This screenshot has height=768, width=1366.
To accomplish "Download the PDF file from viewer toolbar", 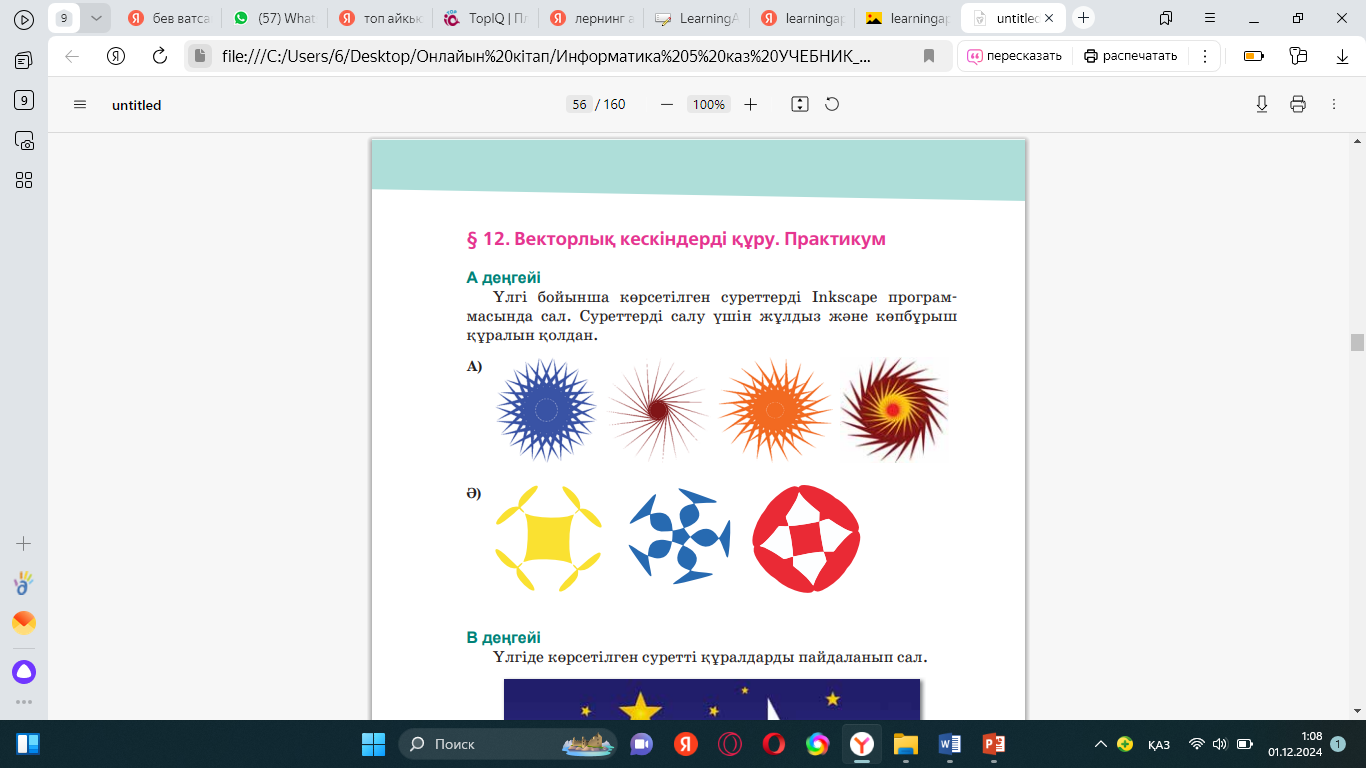I will [x=1262, y=104].
